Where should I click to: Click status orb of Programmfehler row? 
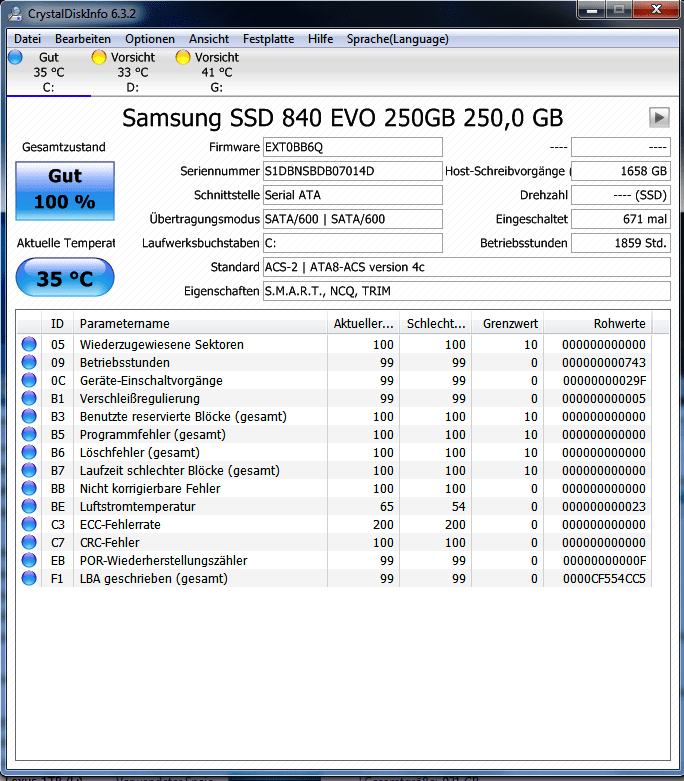click(29, 434)
